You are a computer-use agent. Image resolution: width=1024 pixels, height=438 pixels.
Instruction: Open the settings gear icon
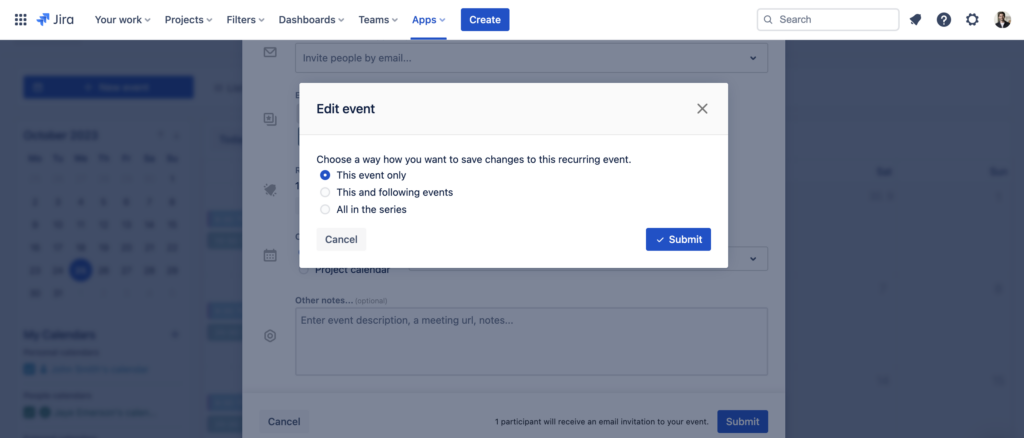(x=972, y=19)
